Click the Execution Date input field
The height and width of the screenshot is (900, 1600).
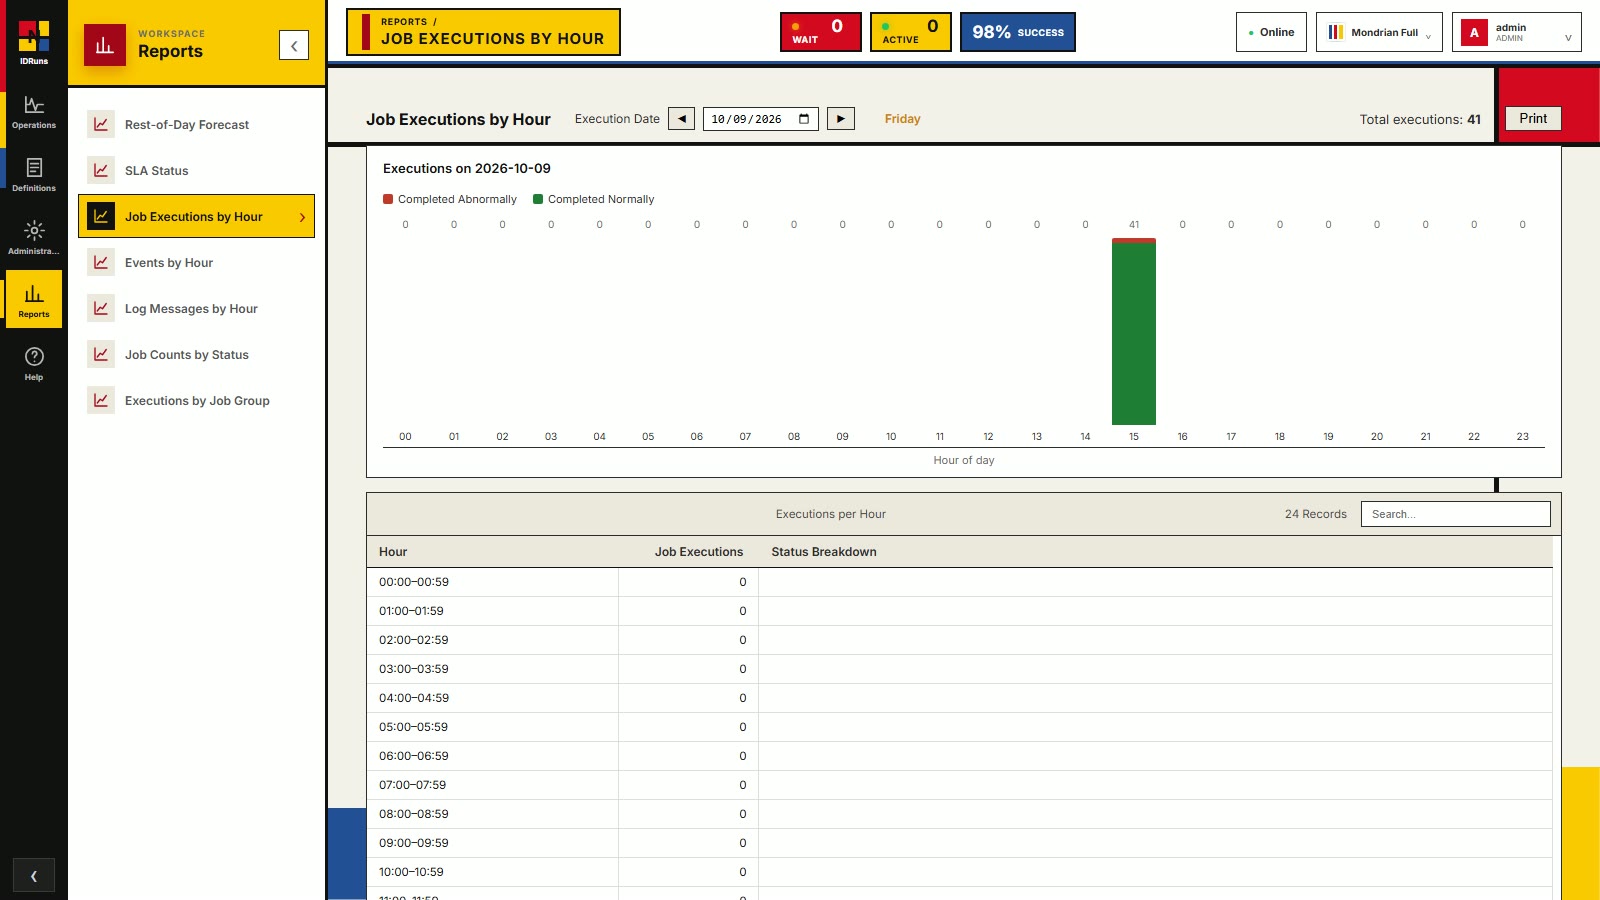(x=761, y=119)
